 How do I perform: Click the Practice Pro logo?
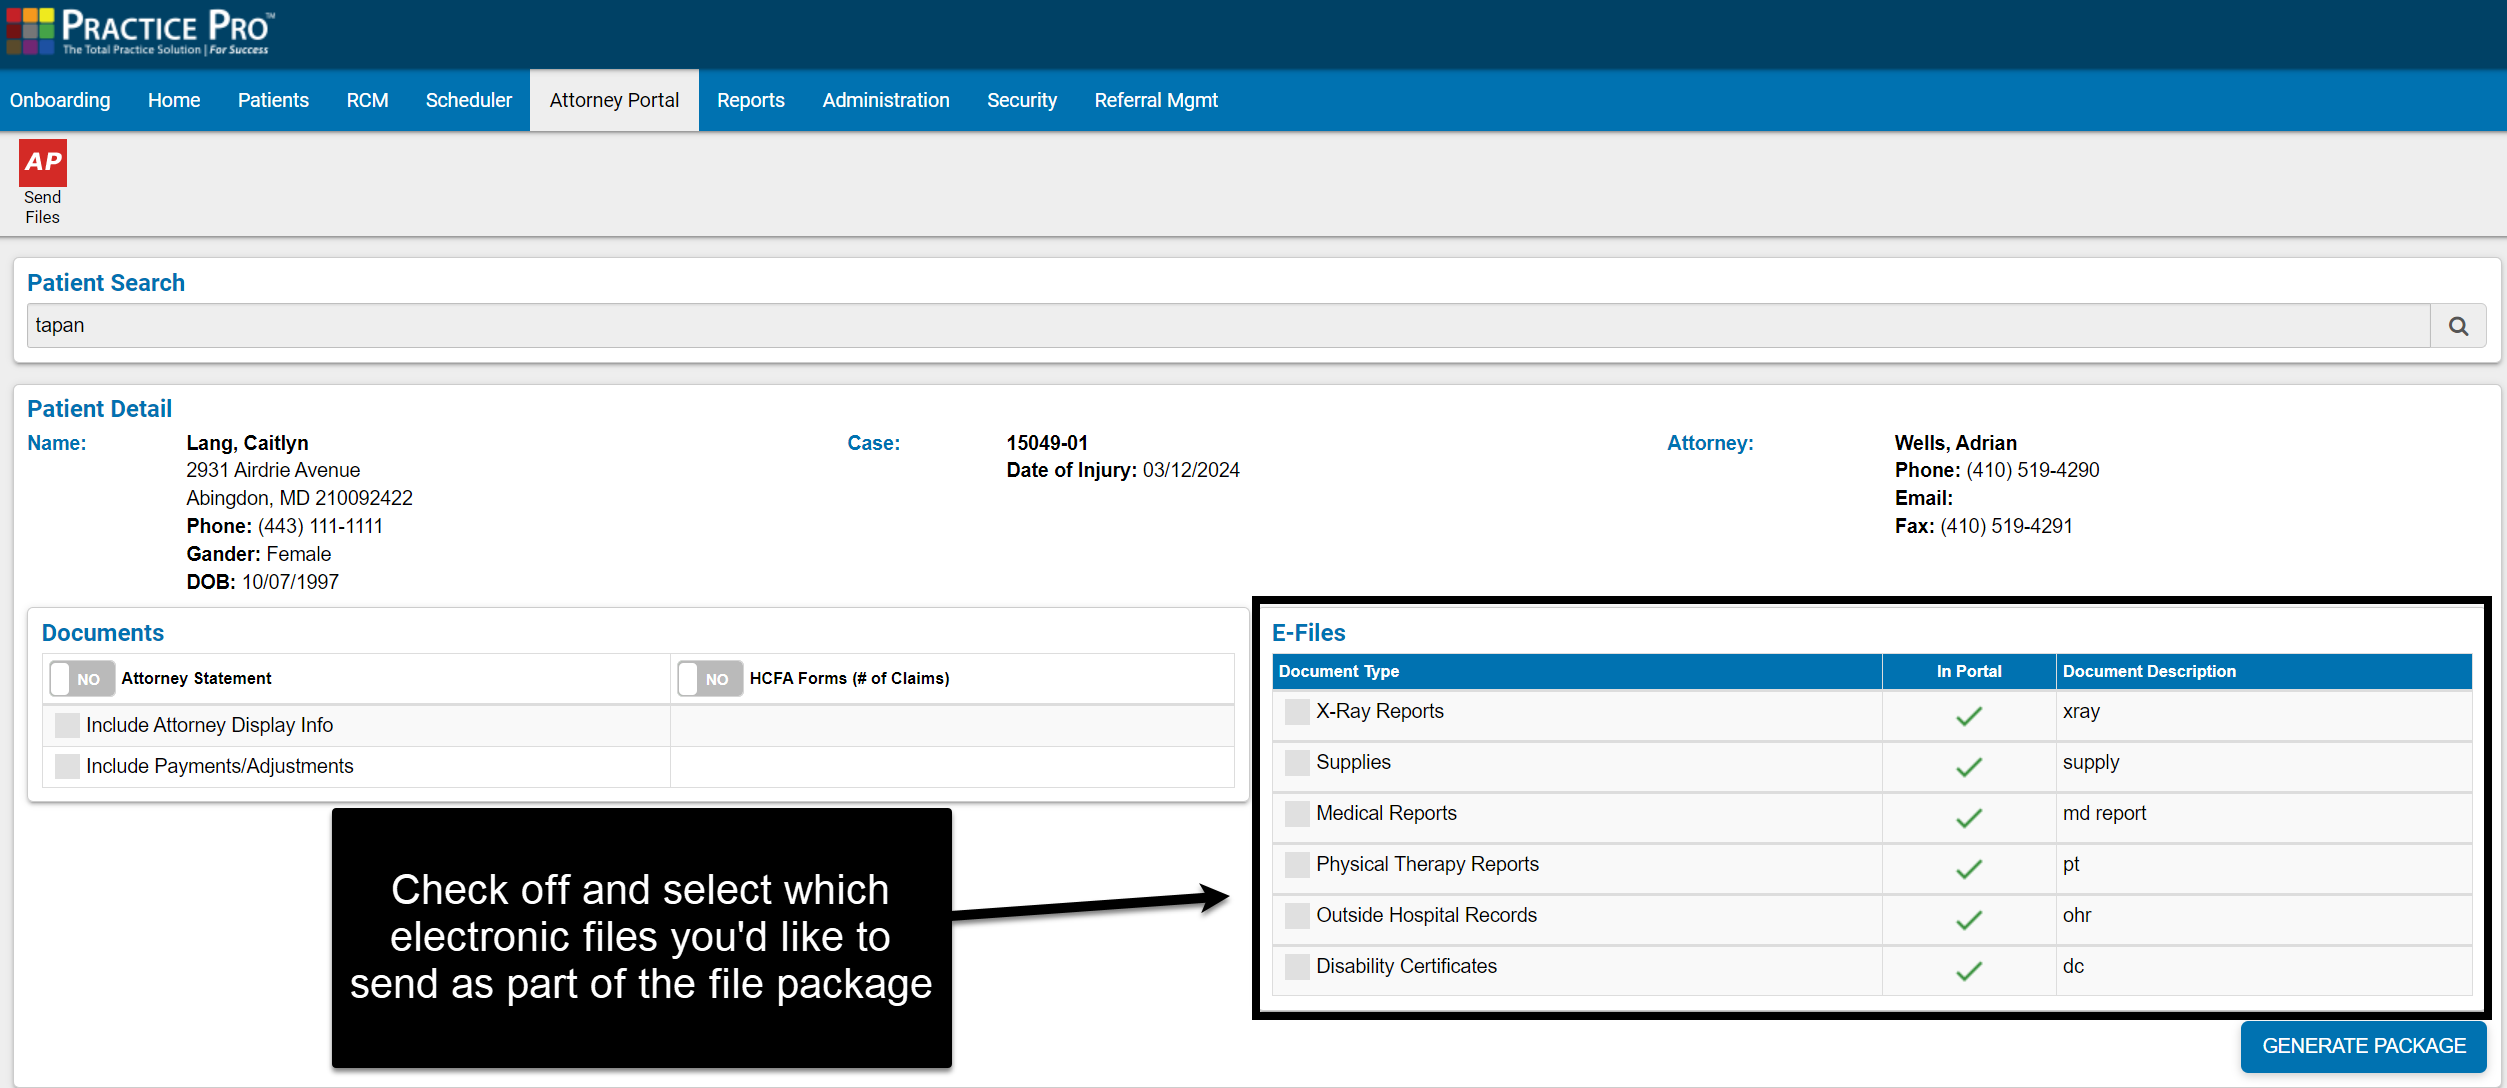tap(138, 31)
